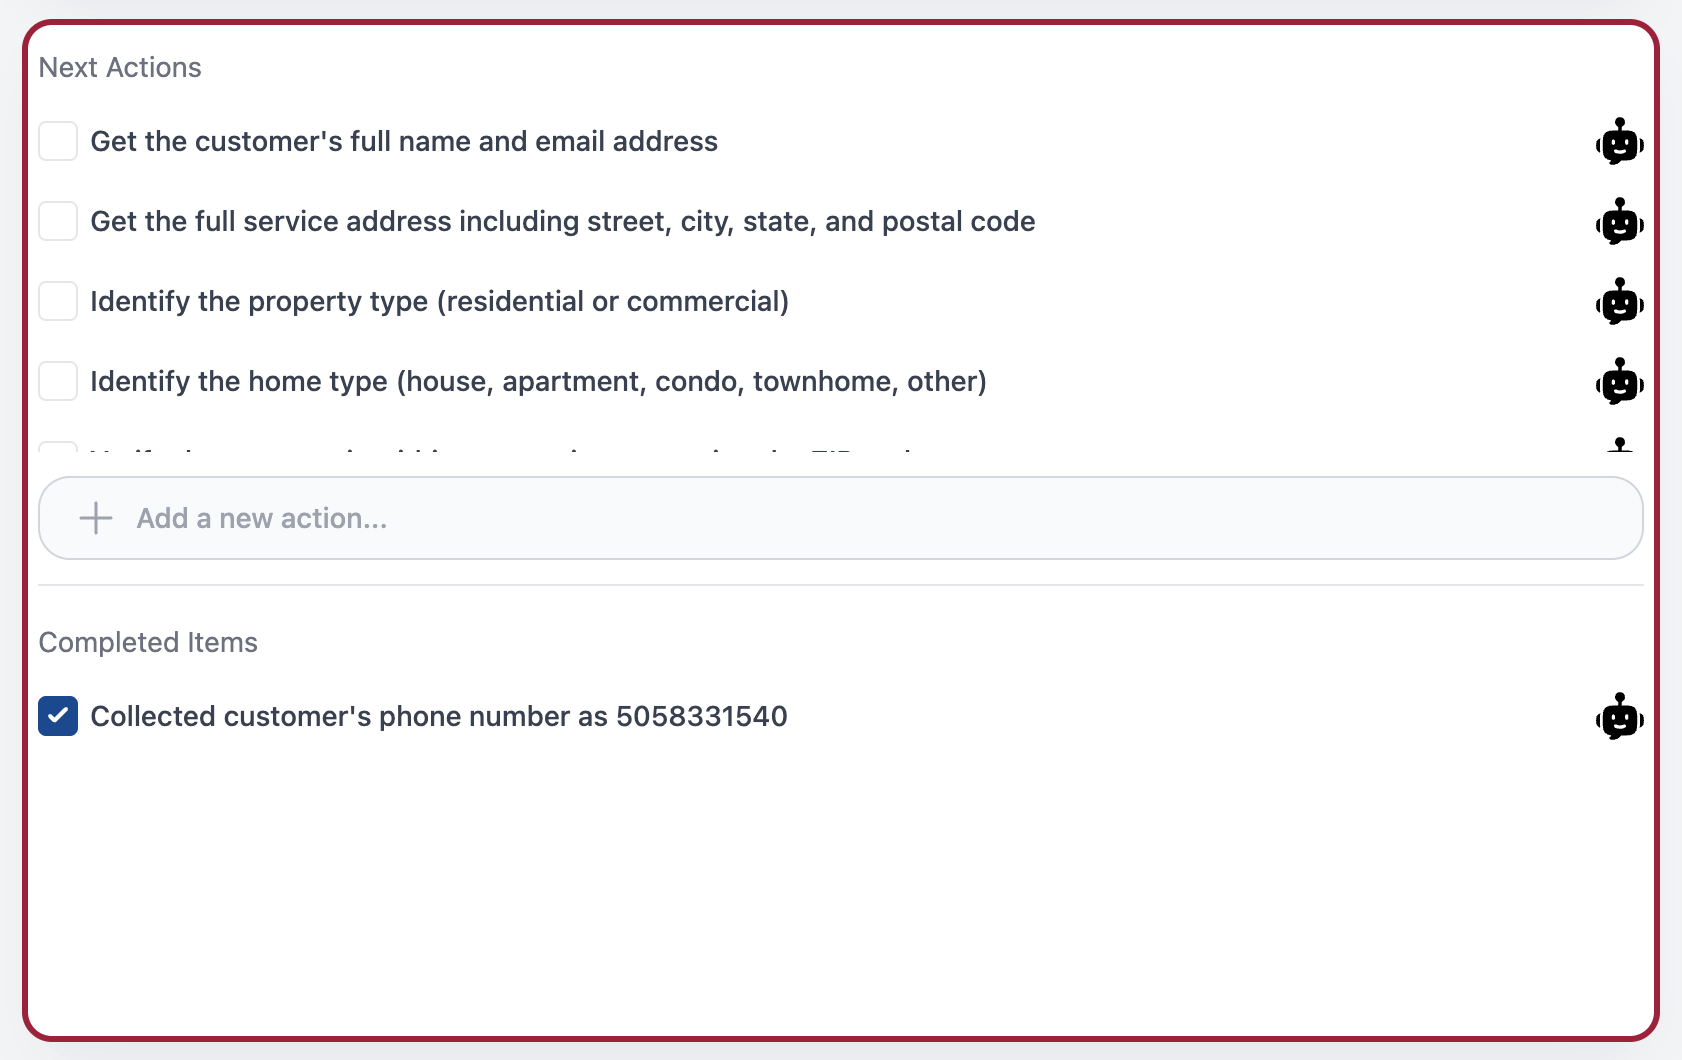Select the 'Get the full service address' action text
The image size is (1682, 1060).
point(563,222)
